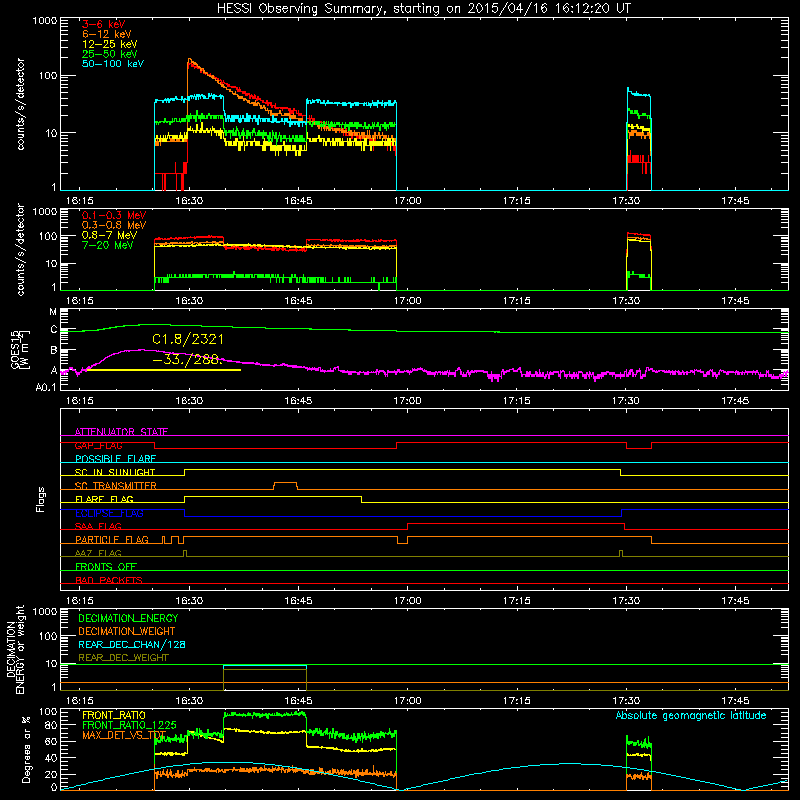Click the -33./288. position annotation
The width and height of the screenshot is (800, 800).
click(188, 360)
